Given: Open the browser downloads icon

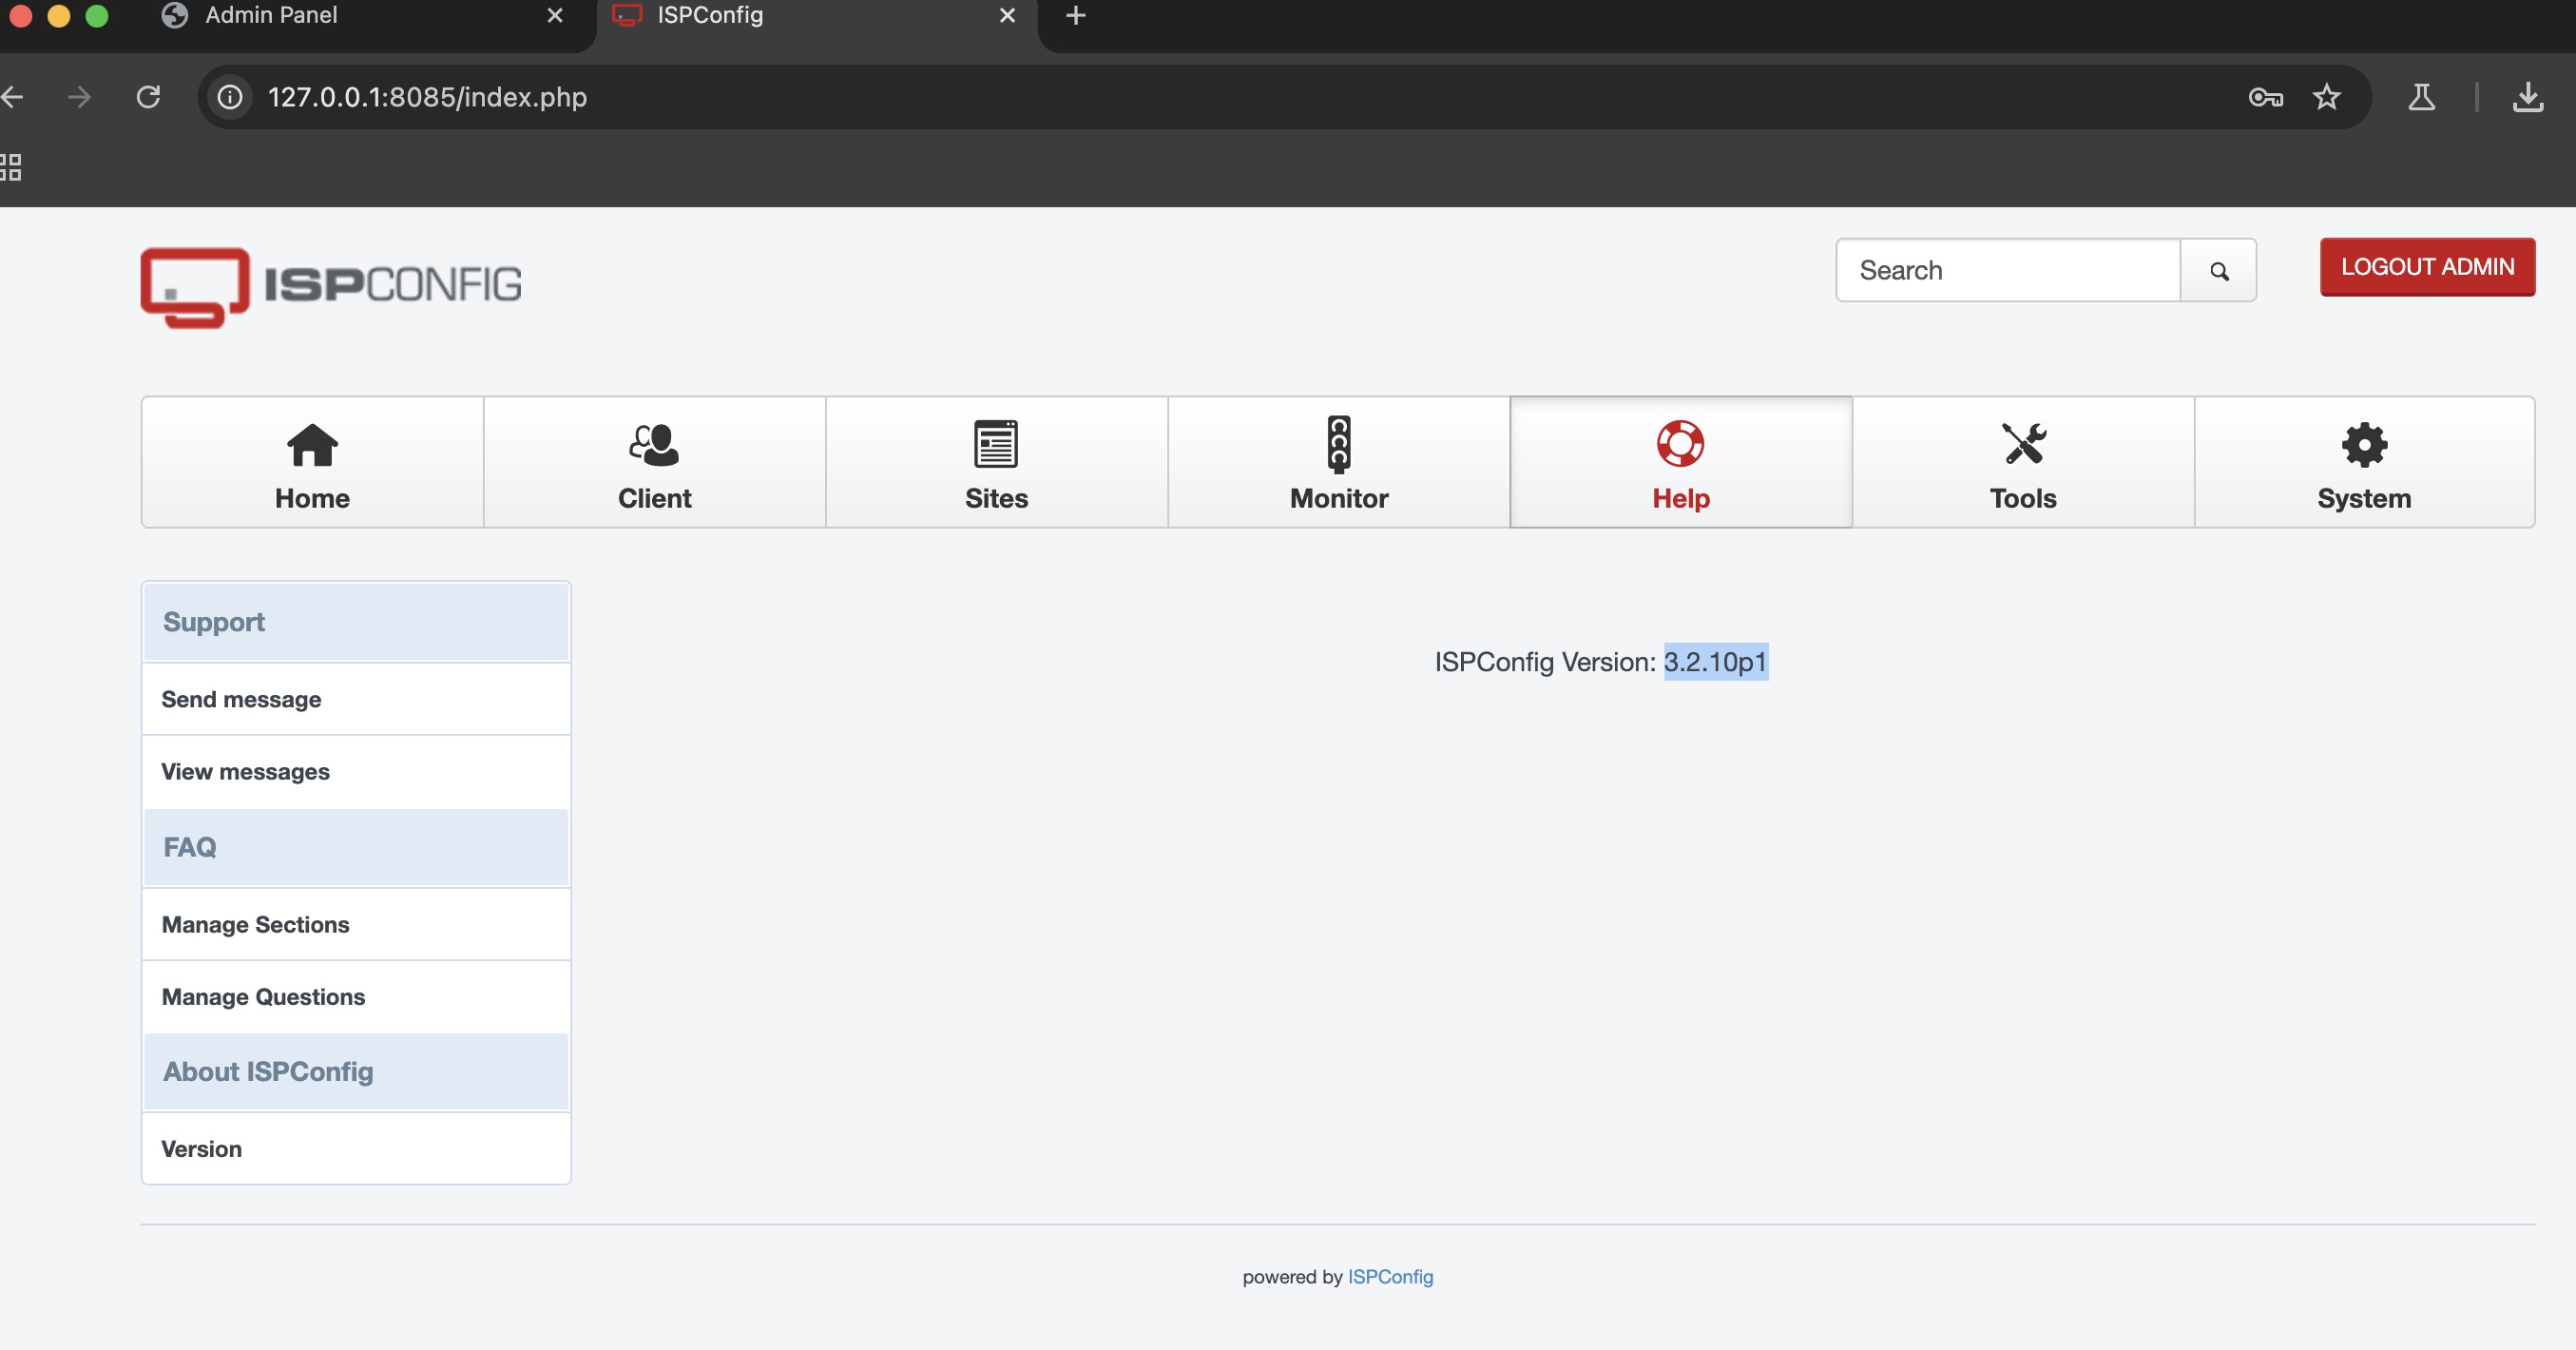Looking at the screenshot, I should click(2527, 97).
